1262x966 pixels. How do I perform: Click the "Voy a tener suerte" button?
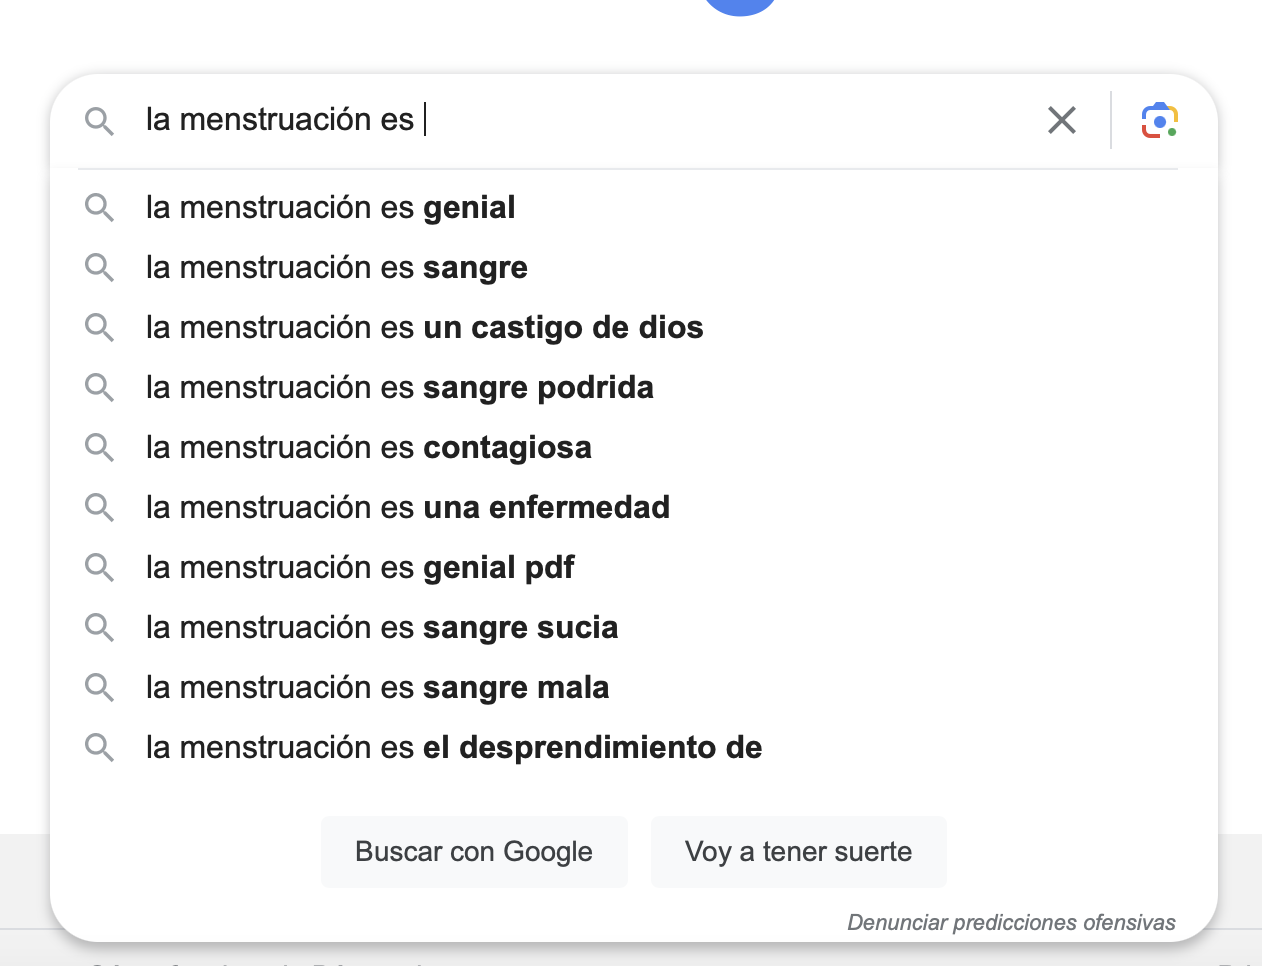(798, 852)
